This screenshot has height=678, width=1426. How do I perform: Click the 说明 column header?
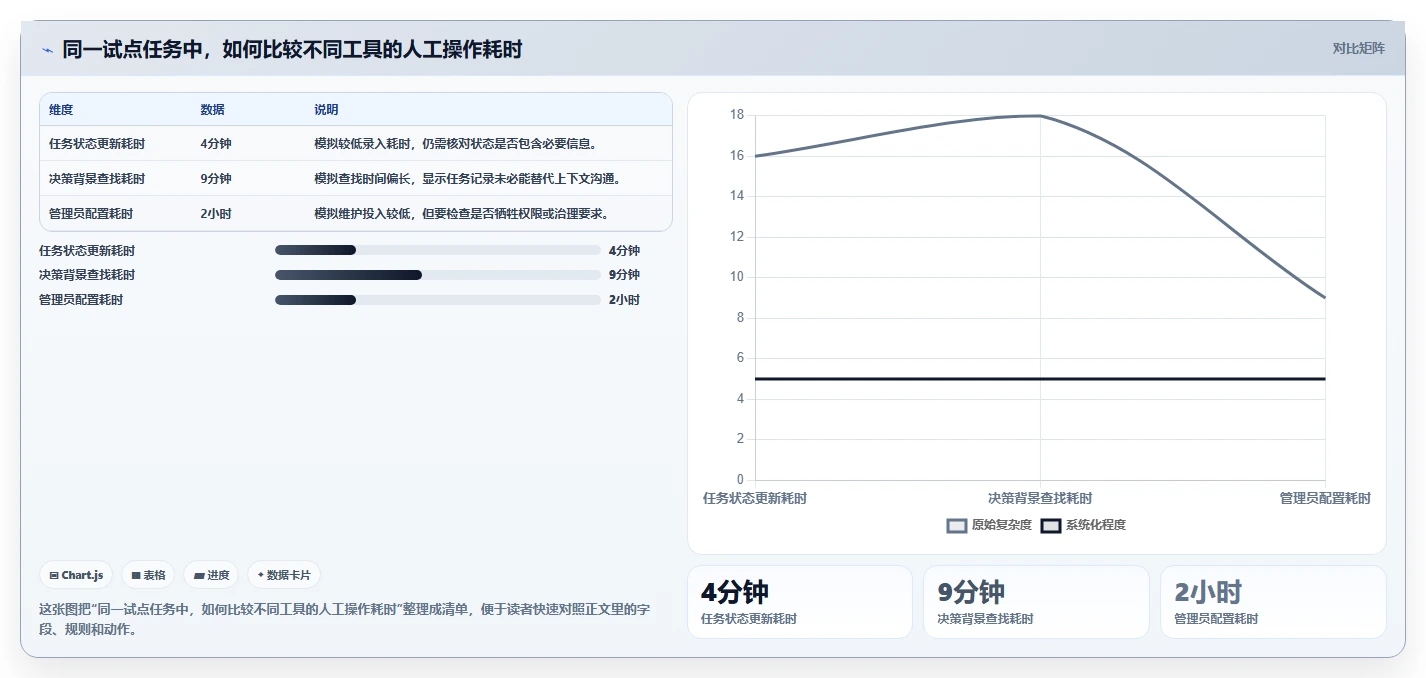pos(326,110)
